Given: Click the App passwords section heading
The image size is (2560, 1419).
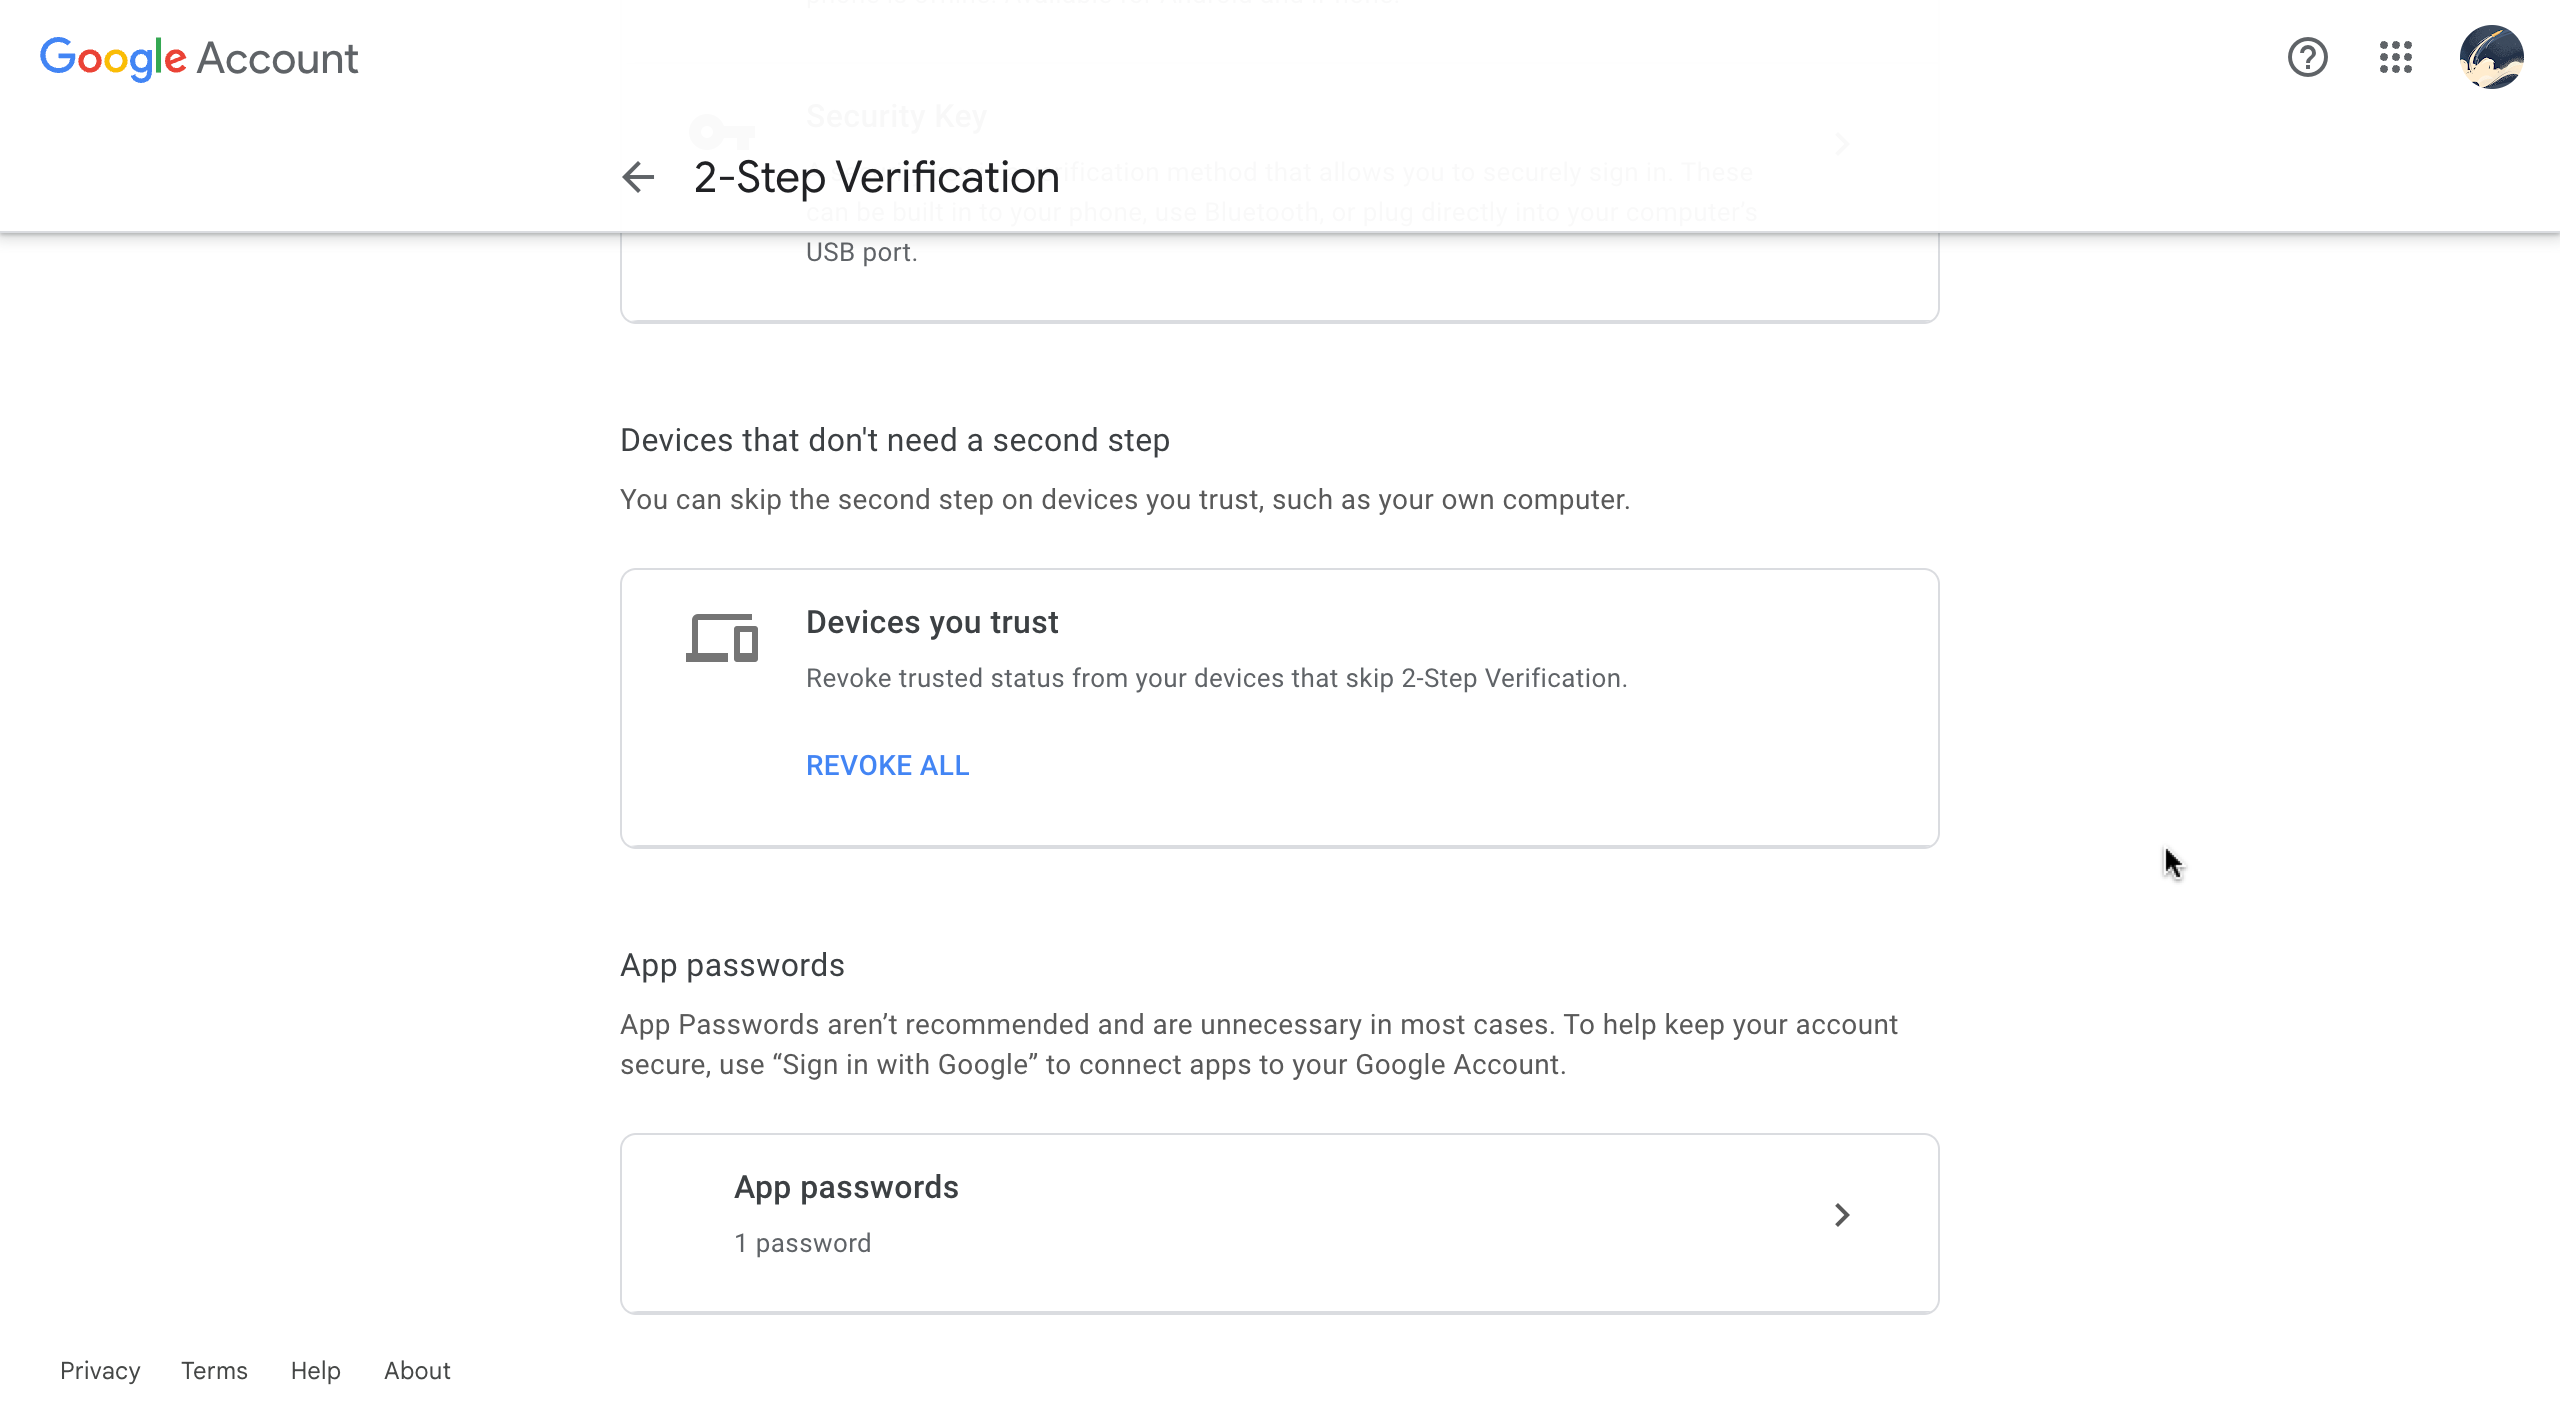Looking at the screenshot, I should click(x=732, y=965).
